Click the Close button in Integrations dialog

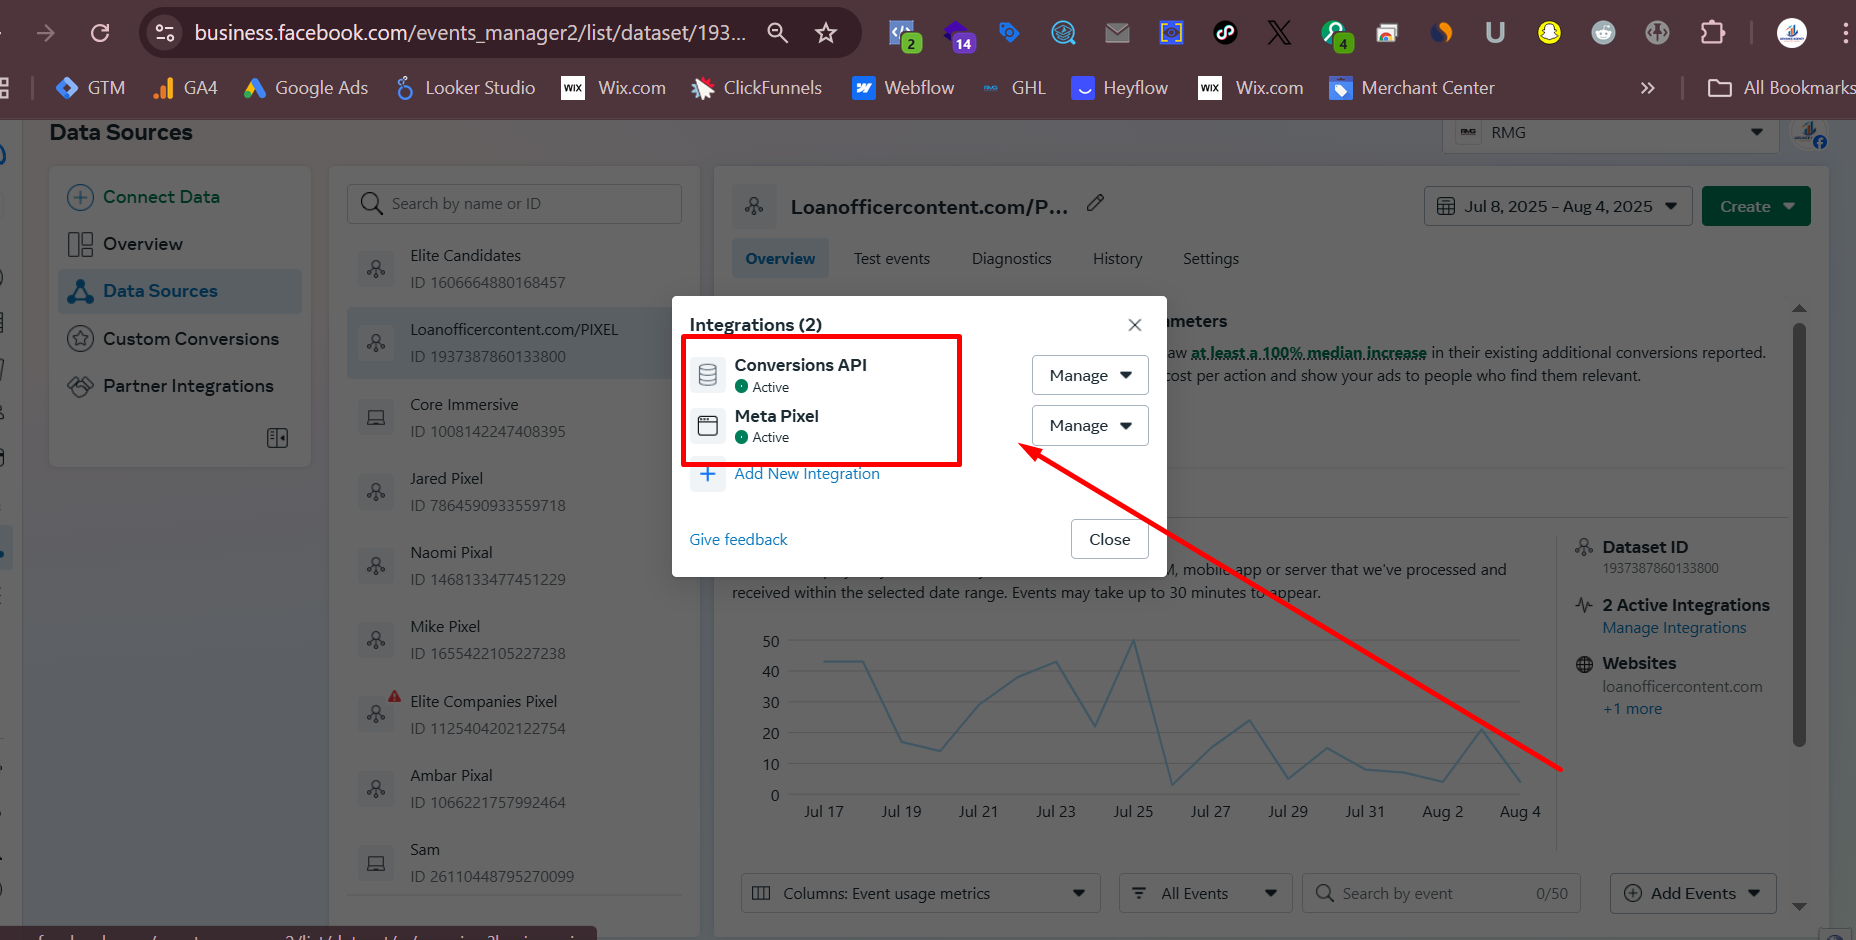(x=1109, y=539)
